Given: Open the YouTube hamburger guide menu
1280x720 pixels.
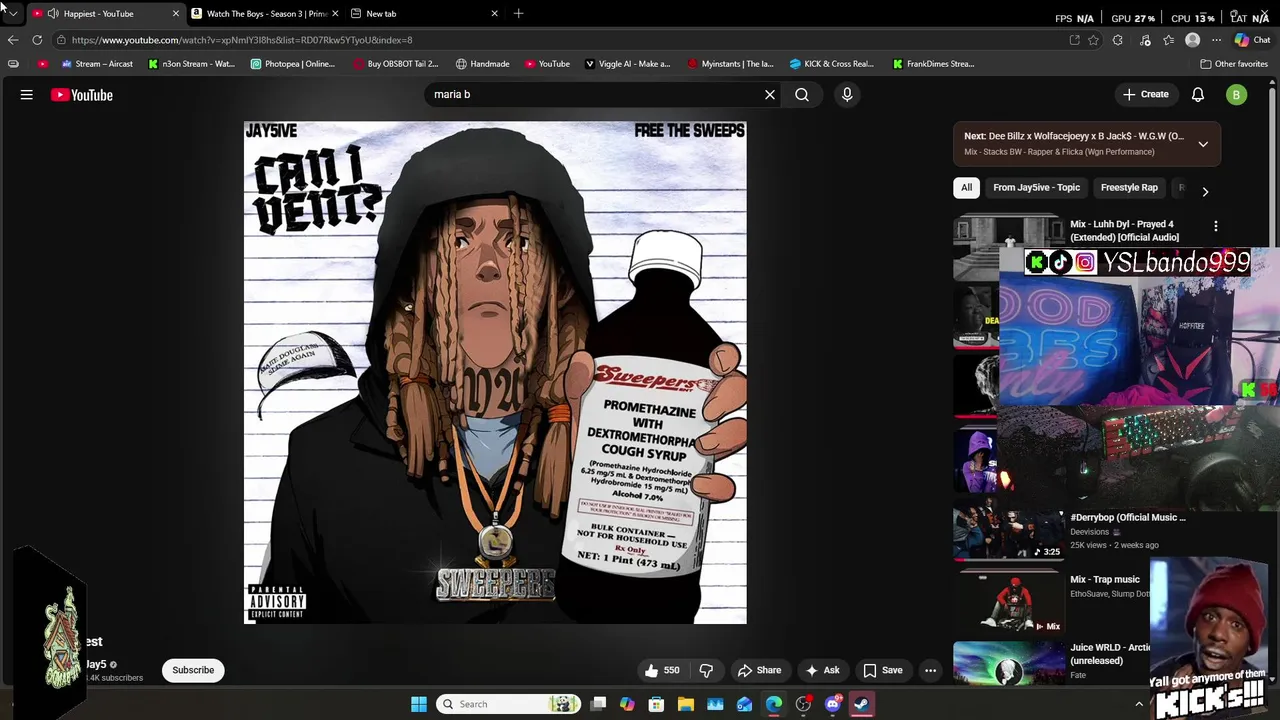Looking at the screenshot, I should 27,95.
